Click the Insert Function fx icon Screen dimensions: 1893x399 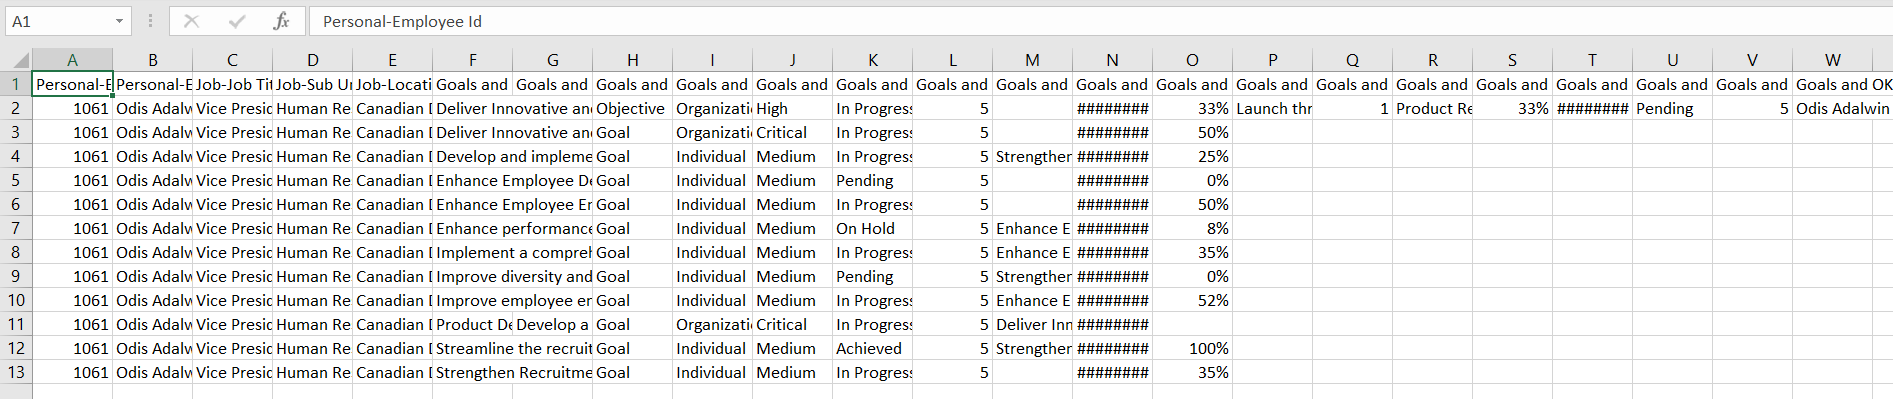click(x=281, y=21)
